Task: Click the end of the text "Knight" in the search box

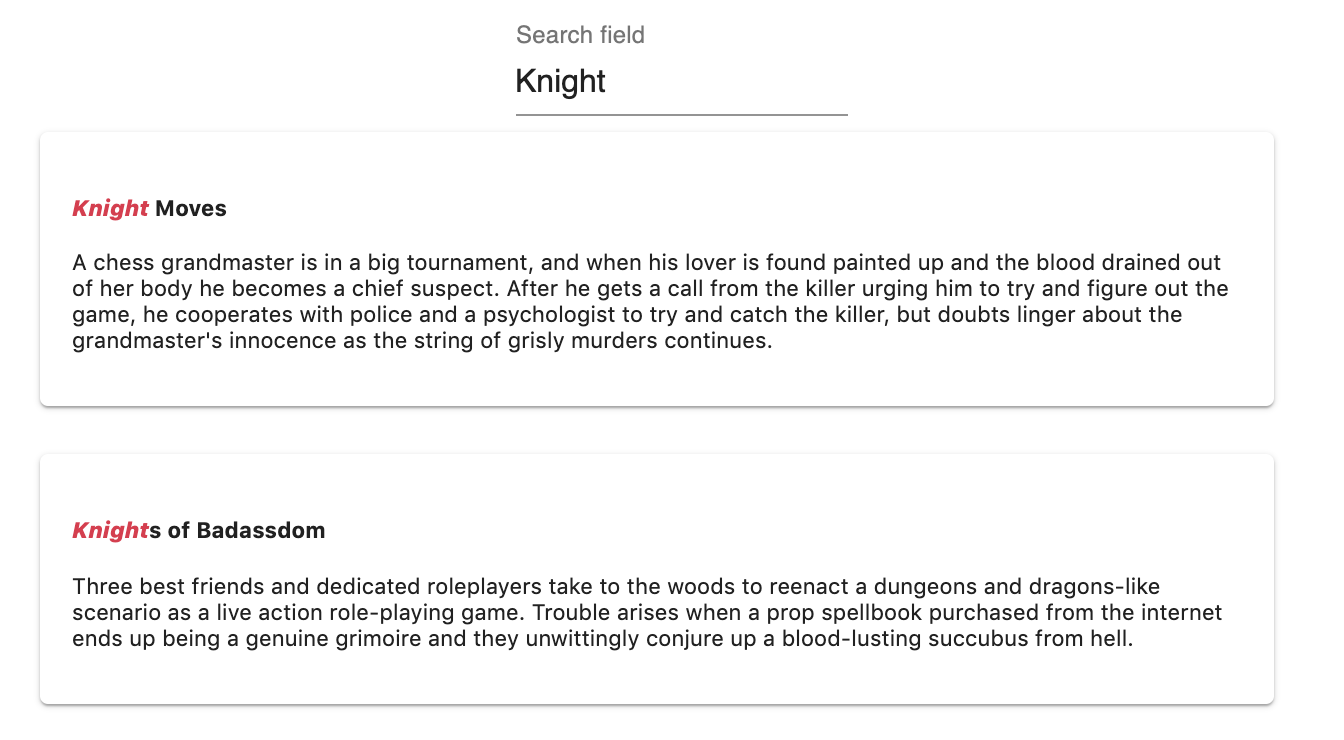Action: pos(608,82)
